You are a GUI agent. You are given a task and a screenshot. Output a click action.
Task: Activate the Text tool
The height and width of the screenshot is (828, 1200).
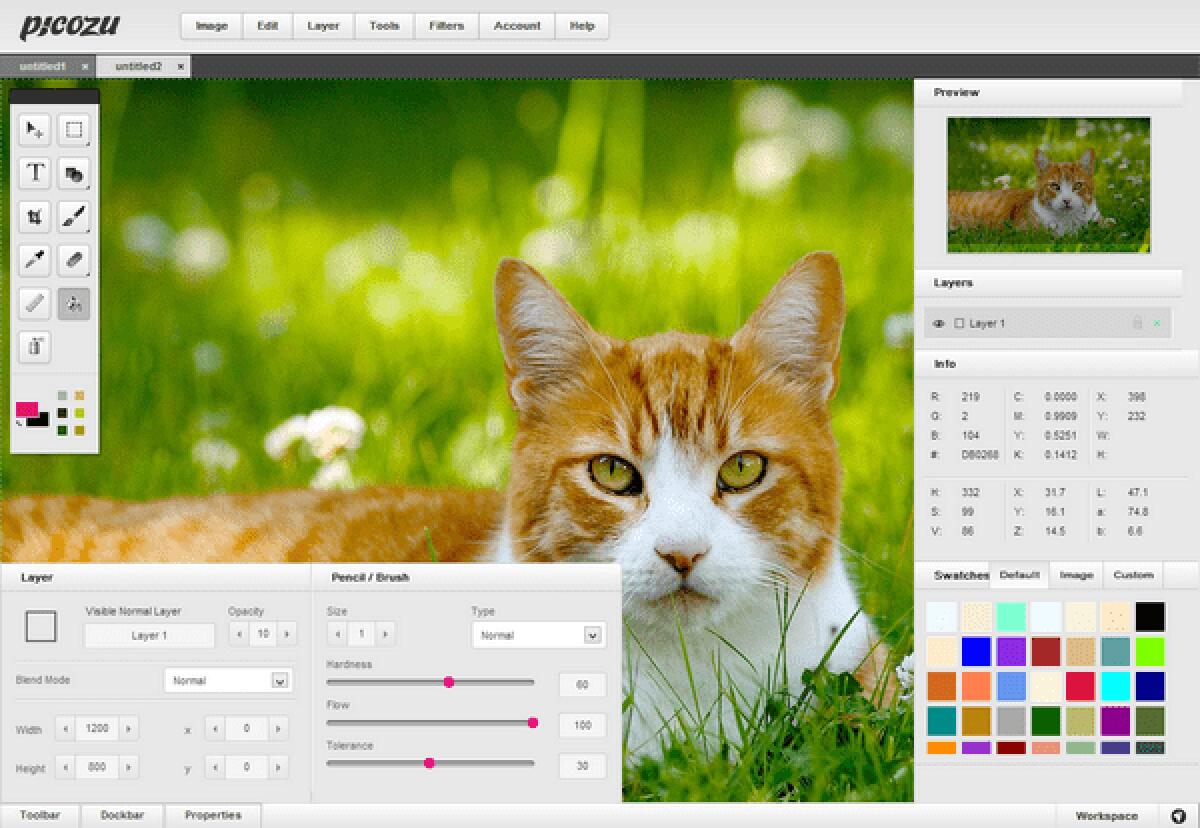(33, 172)
